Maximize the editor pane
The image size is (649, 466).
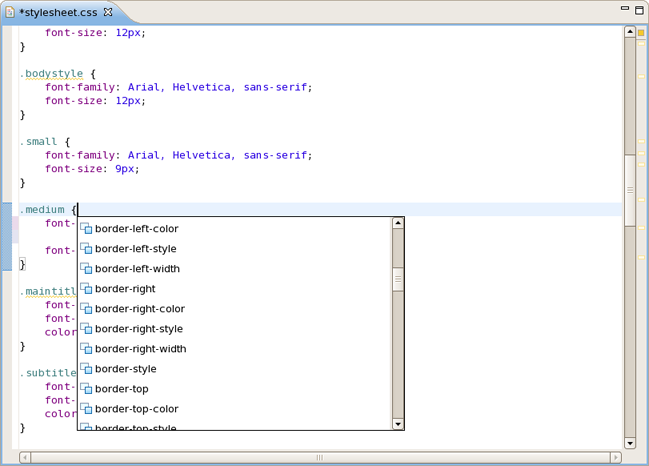pos(639,10)
